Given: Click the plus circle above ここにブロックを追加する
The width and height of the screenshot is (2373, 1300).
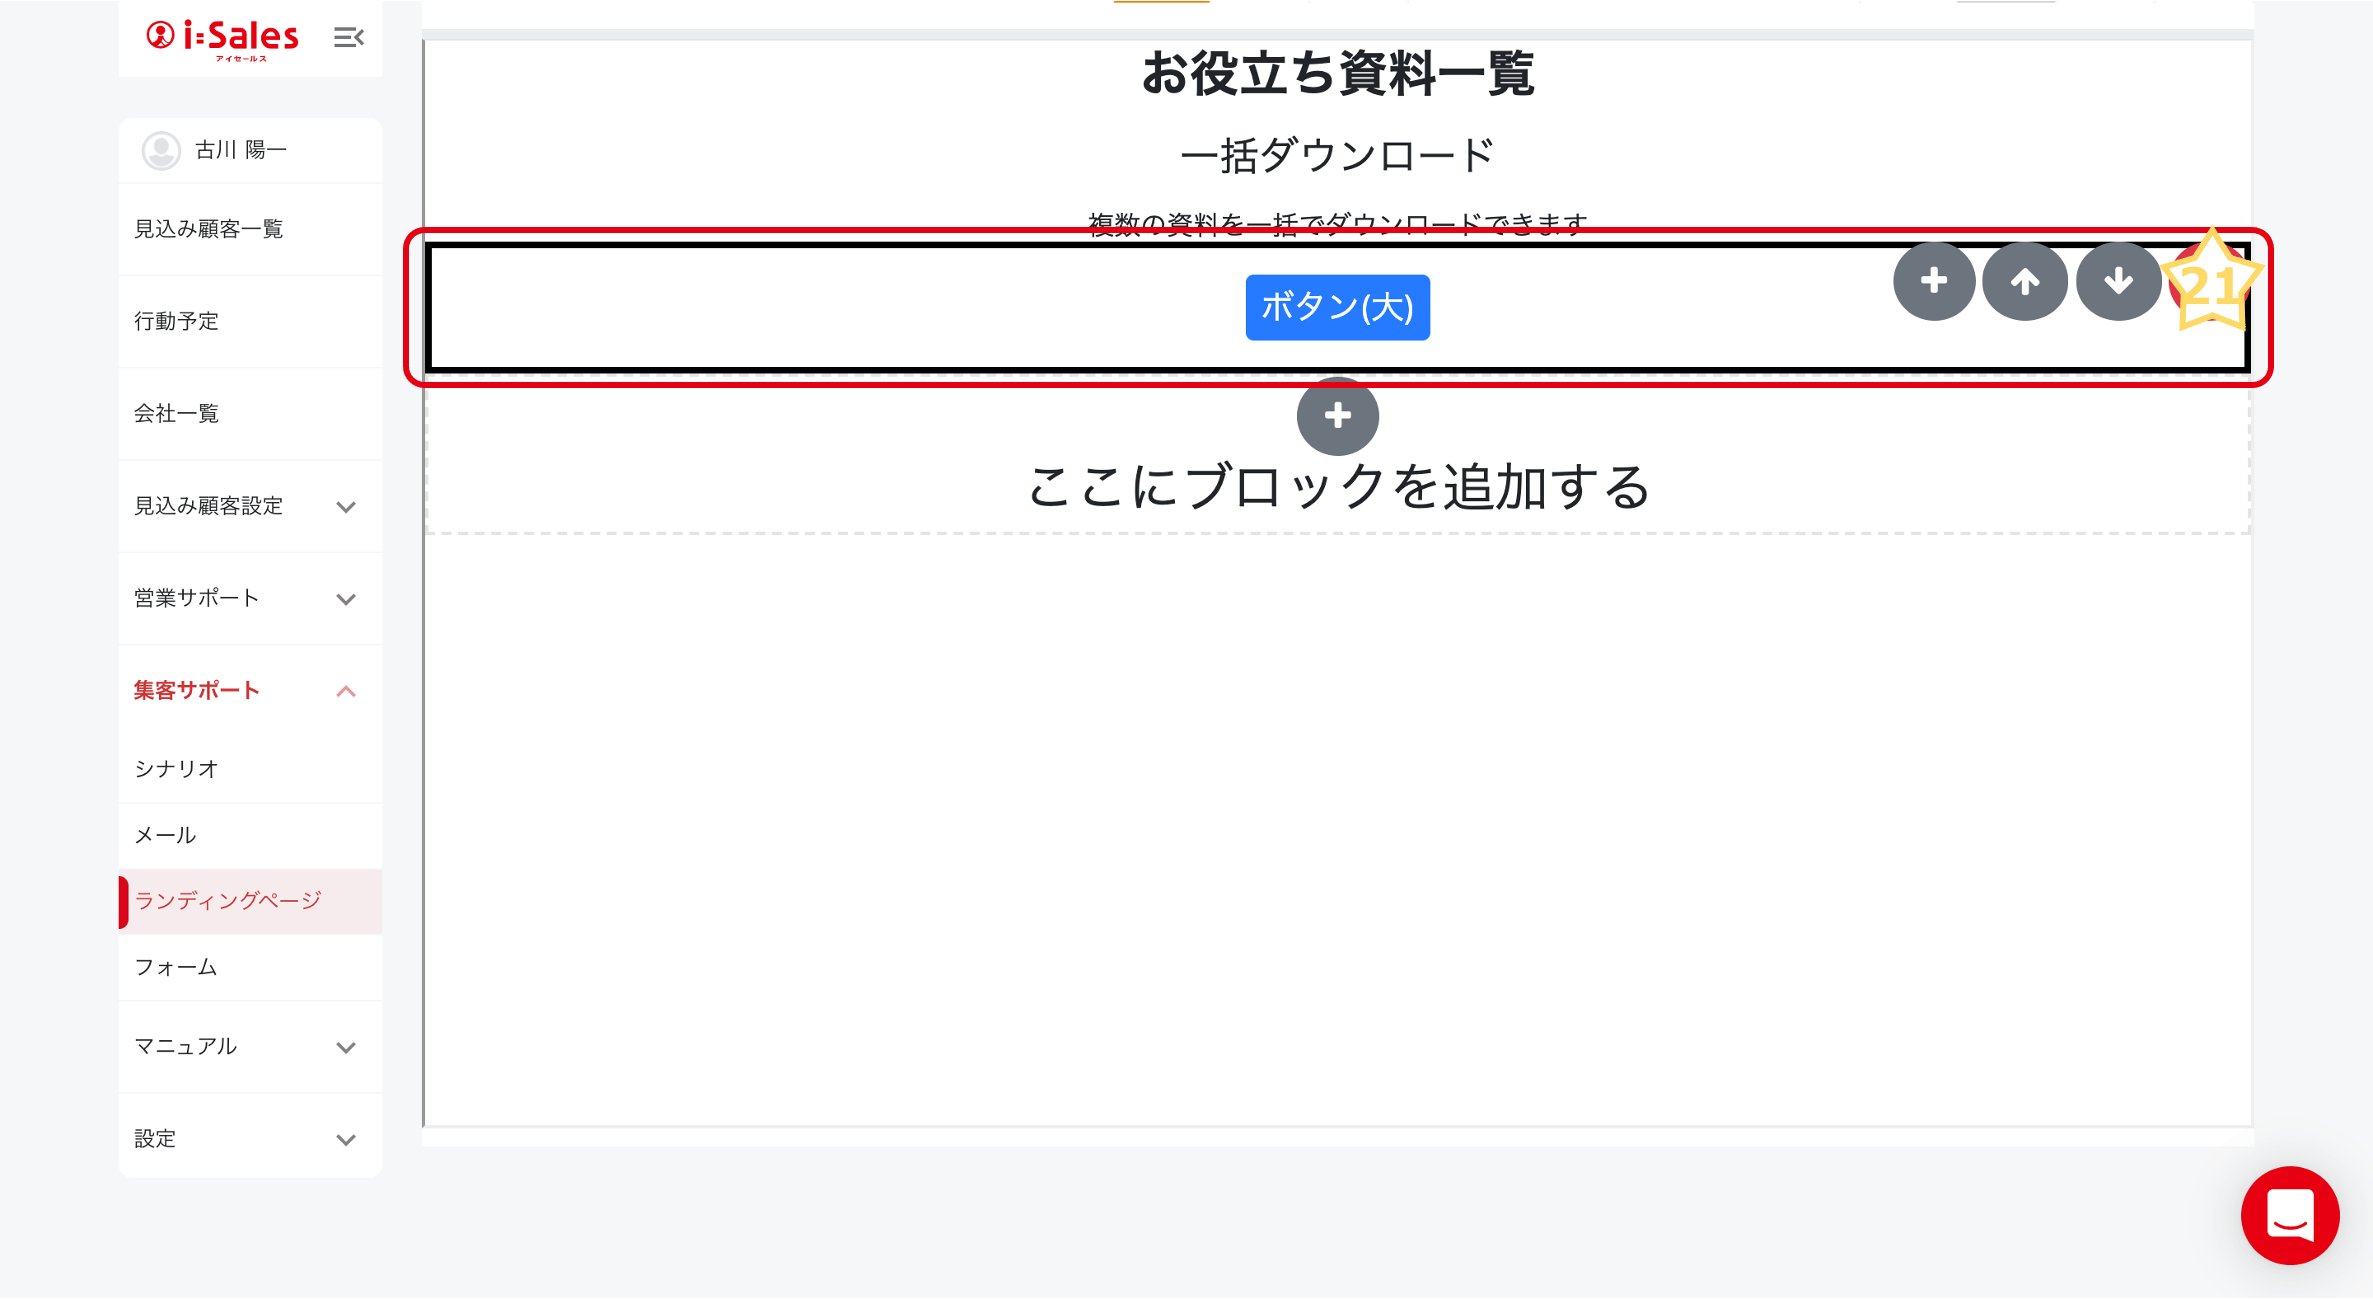Looking at the screenshot, I should (x=1337, y=415).
